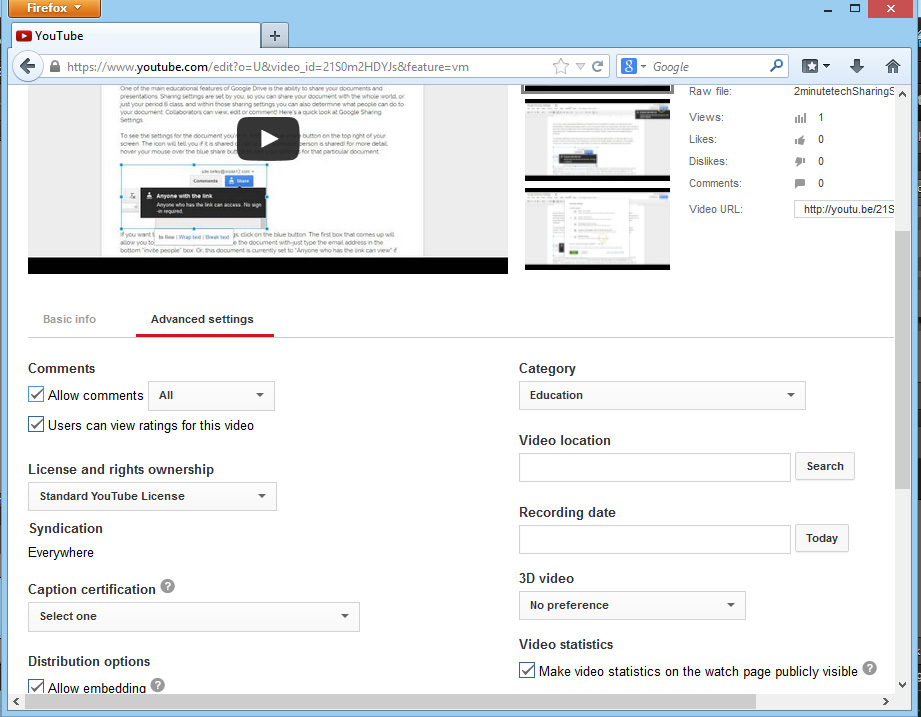Click the Dislikes thumbs-down icon

(x=800, y=161)
